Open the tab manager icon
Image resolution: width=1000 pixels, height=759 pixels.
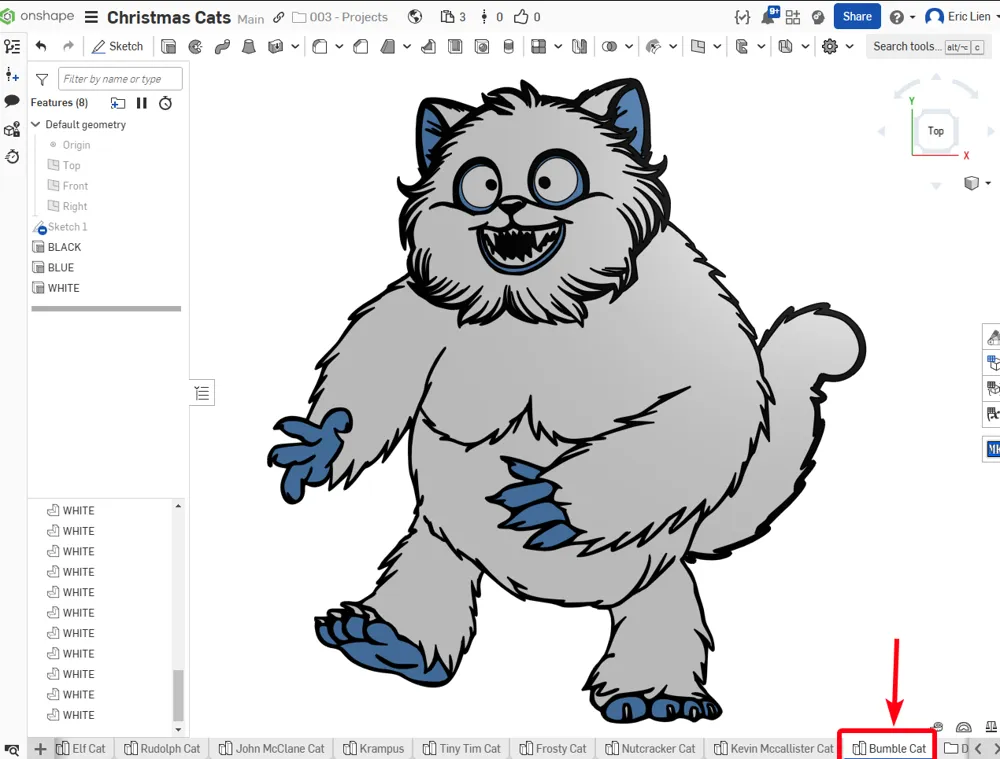click(x=12, y=749)
